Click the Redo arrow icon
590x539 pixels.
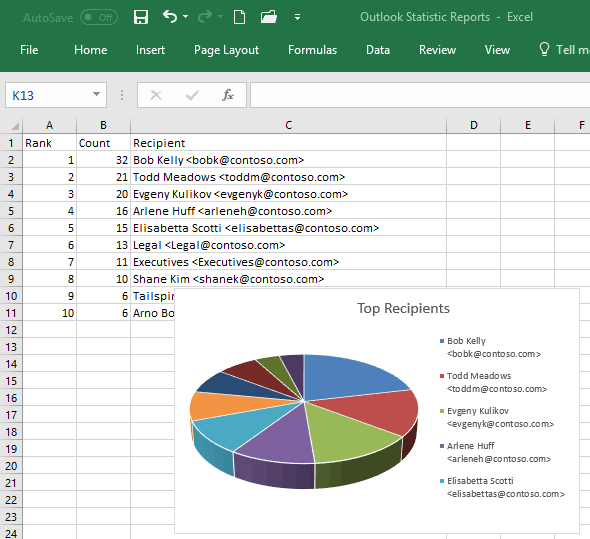(x=205, y=17)
